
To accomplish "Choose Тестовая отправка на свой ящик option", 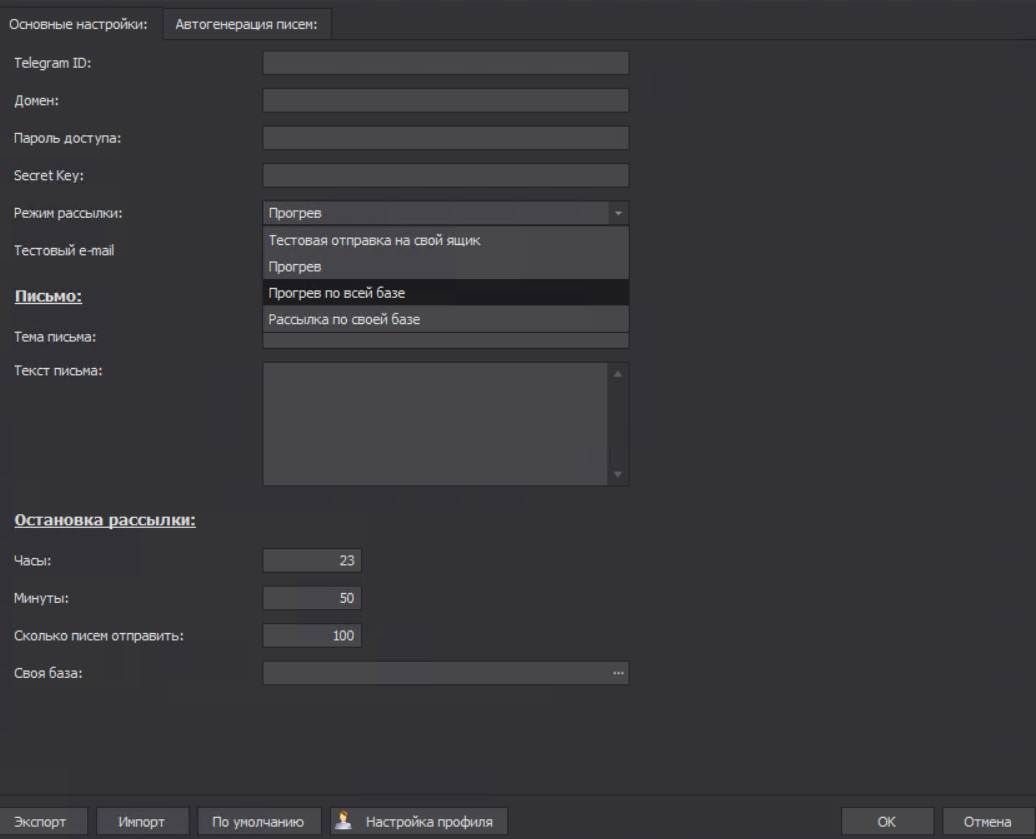I will click(x=446, y=240).
